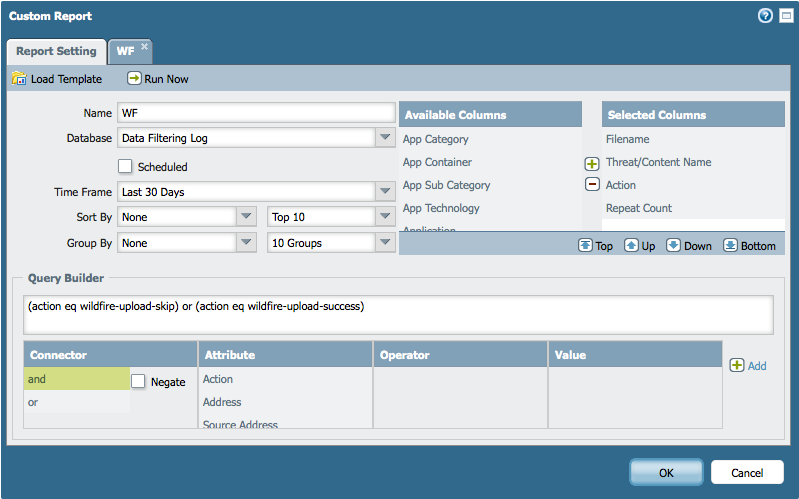Add column with green plus icon

592,164
